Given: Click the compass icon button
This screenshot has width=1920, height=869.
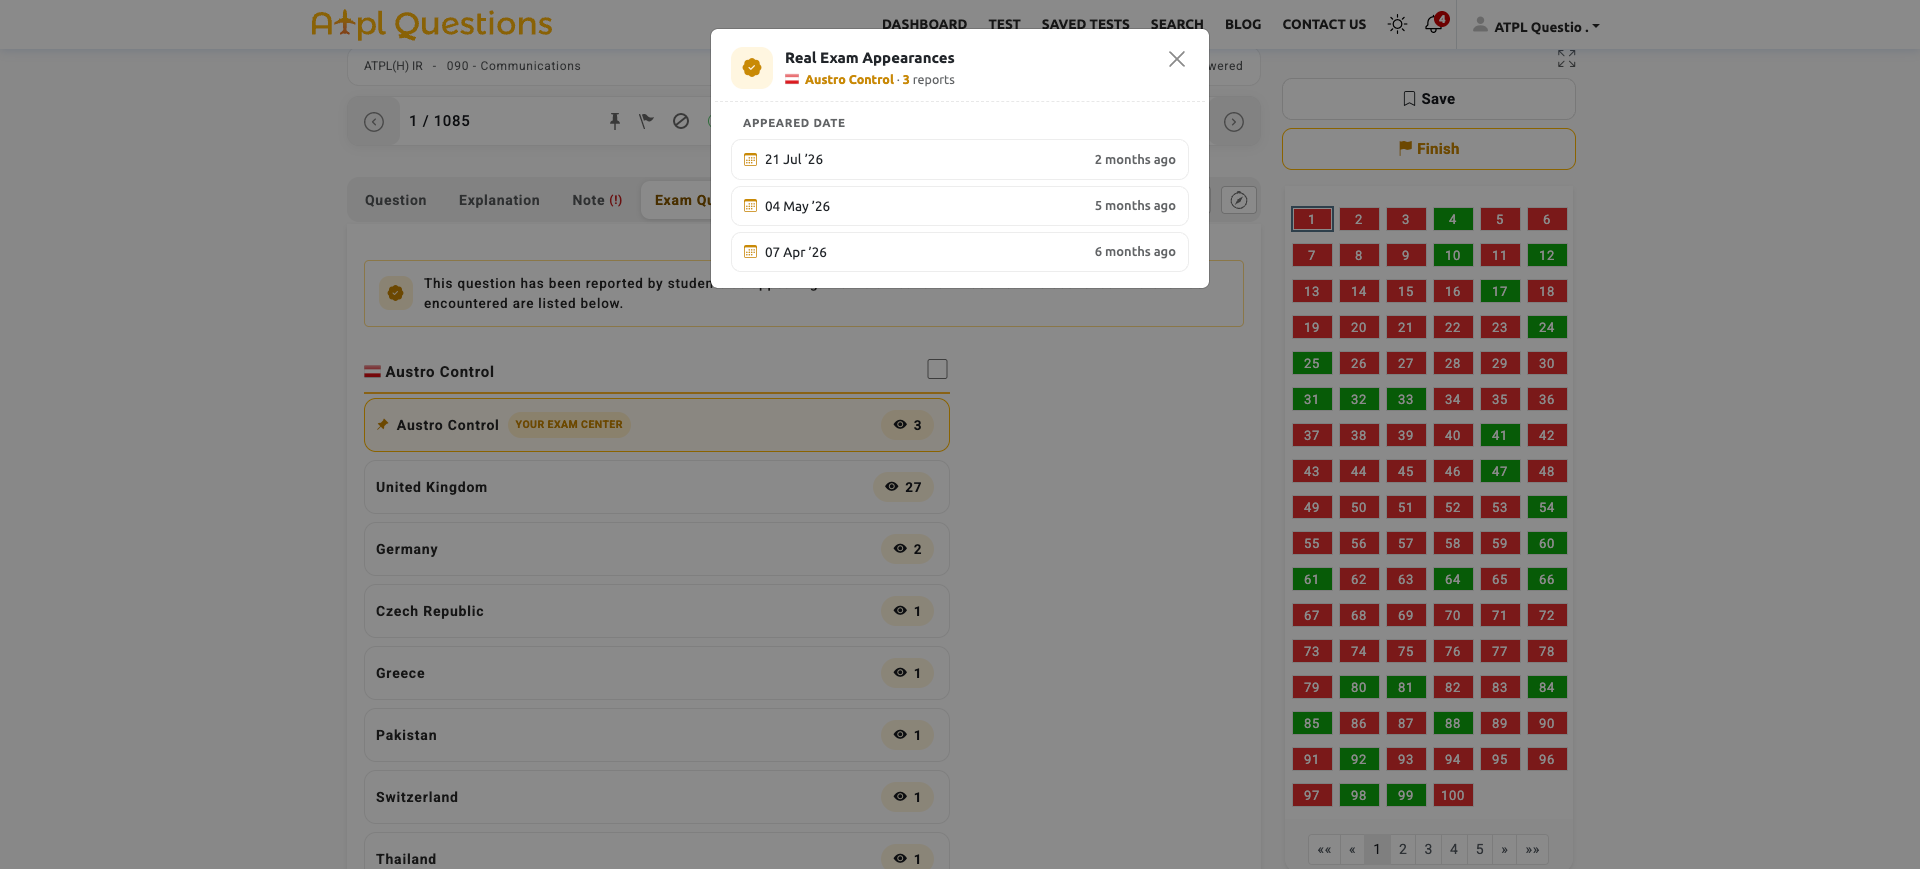Looking at the screenshot, I should click(1239, 200).
